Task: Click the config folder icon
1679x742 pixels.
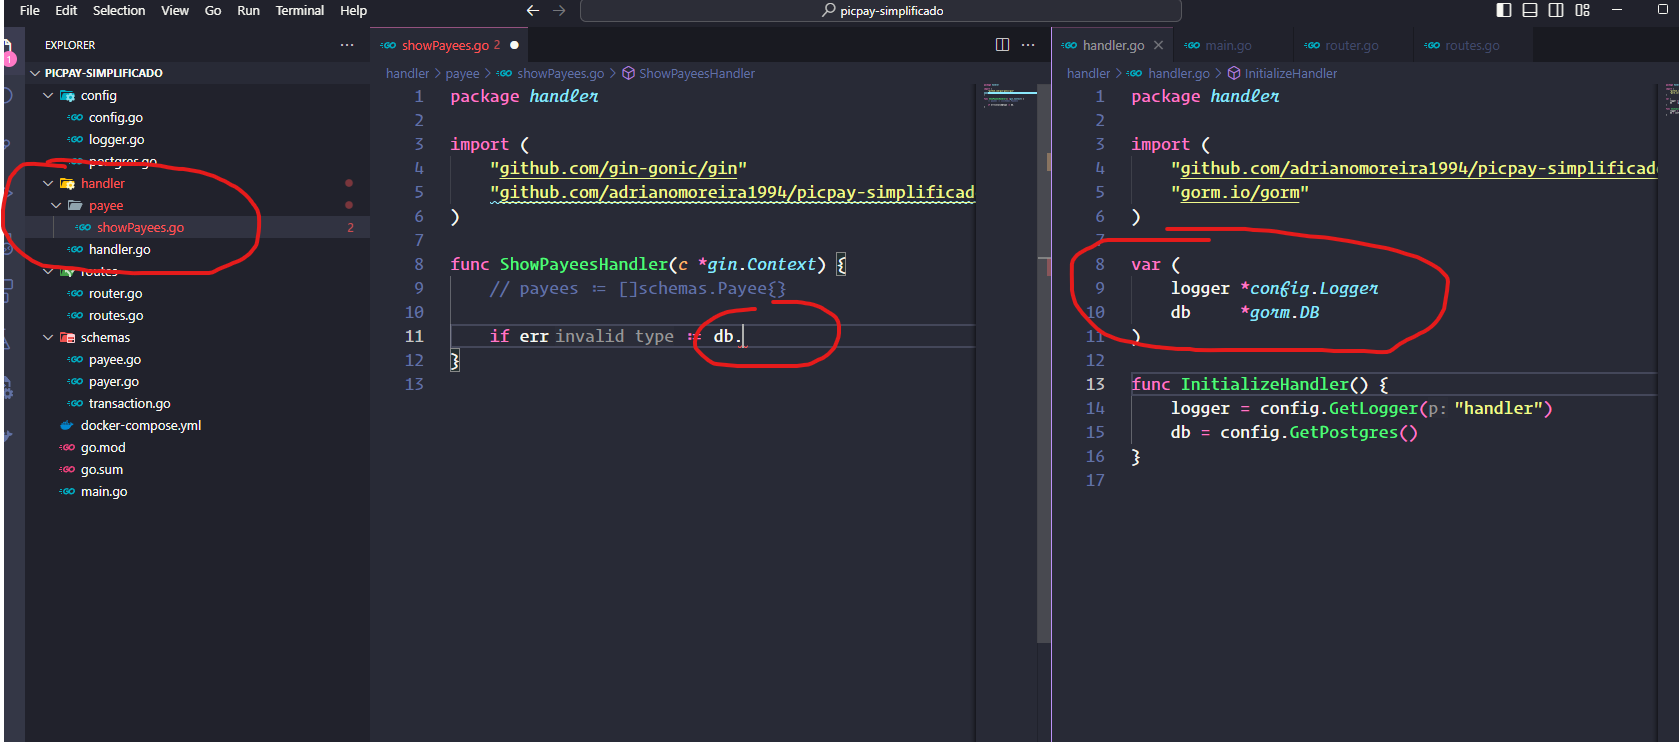Action: coord(68,95)
